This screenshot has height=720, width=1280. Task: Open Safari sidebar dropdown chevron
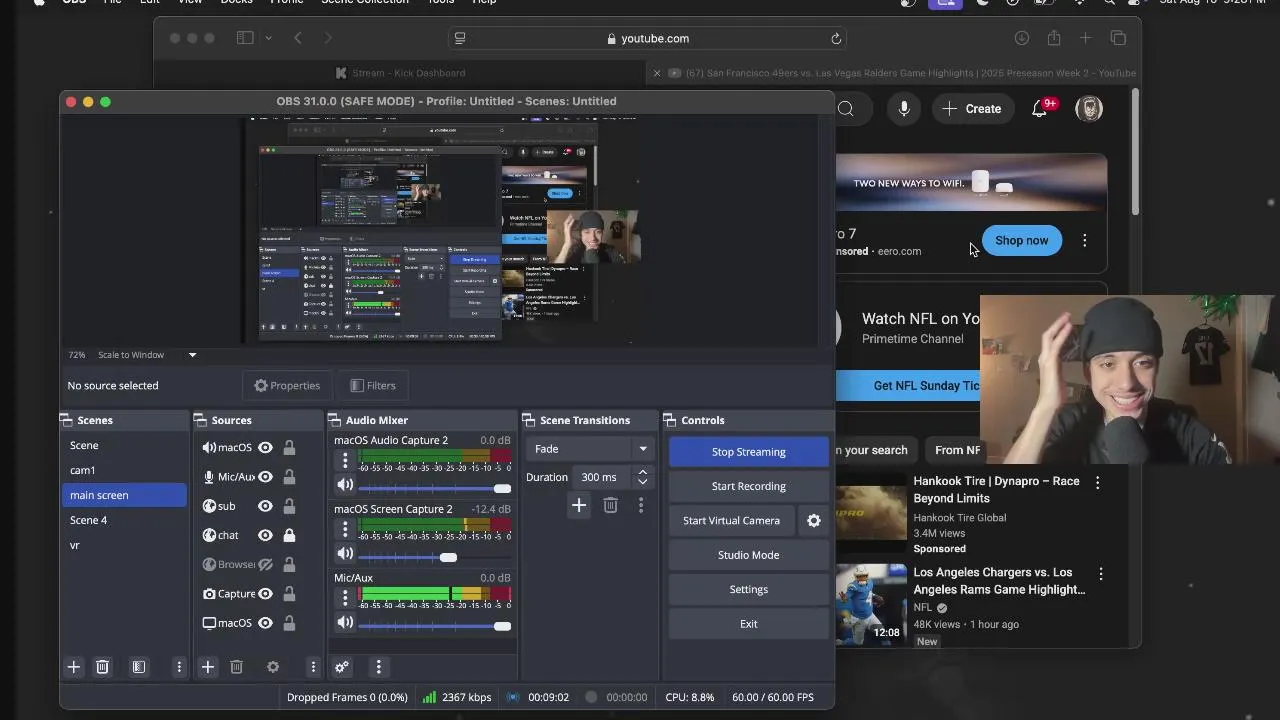(268, 38)
